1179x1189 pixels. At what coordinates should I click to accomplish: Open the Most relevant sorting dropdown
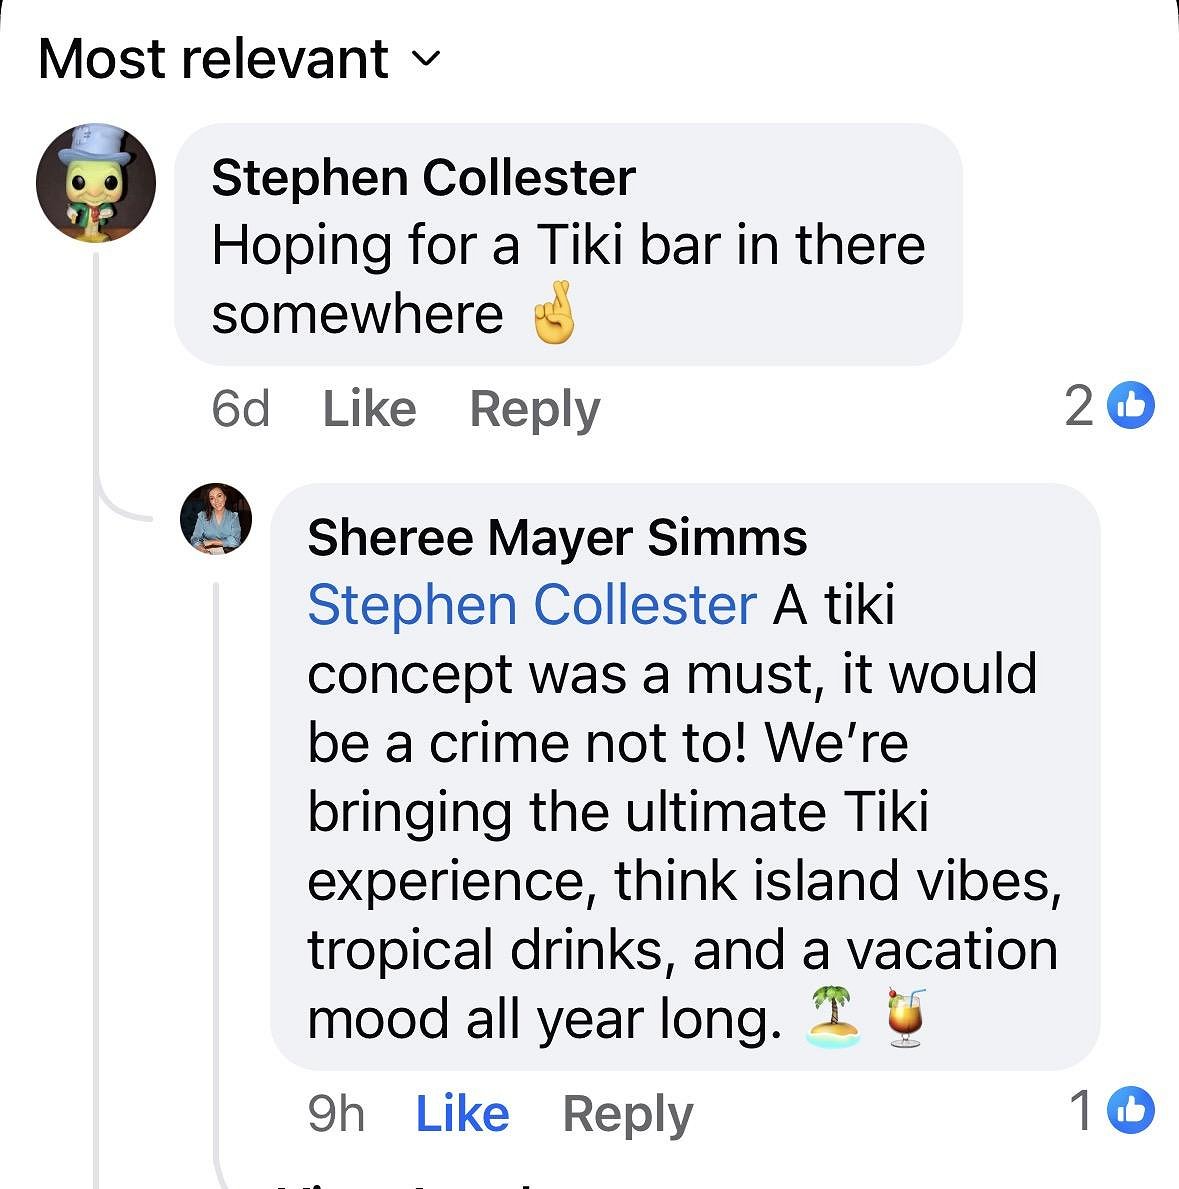click(213, 59)
